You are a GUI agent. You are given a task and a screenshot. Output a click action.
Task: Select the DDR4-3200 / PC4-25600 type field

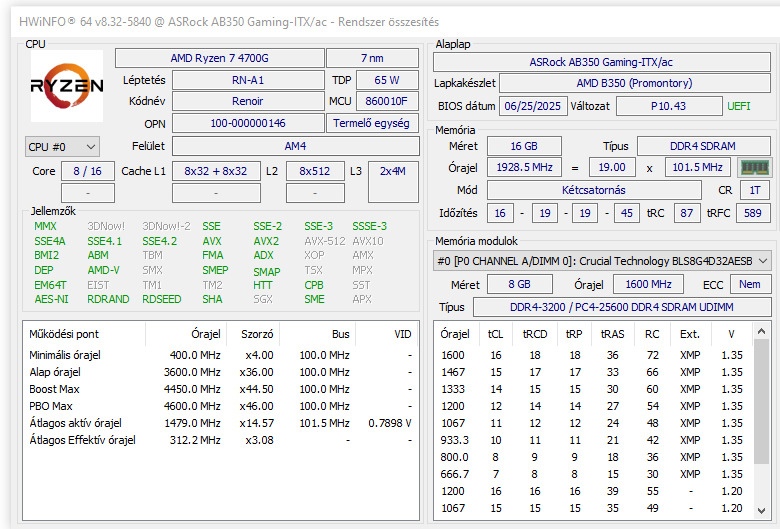pos(622,307)
